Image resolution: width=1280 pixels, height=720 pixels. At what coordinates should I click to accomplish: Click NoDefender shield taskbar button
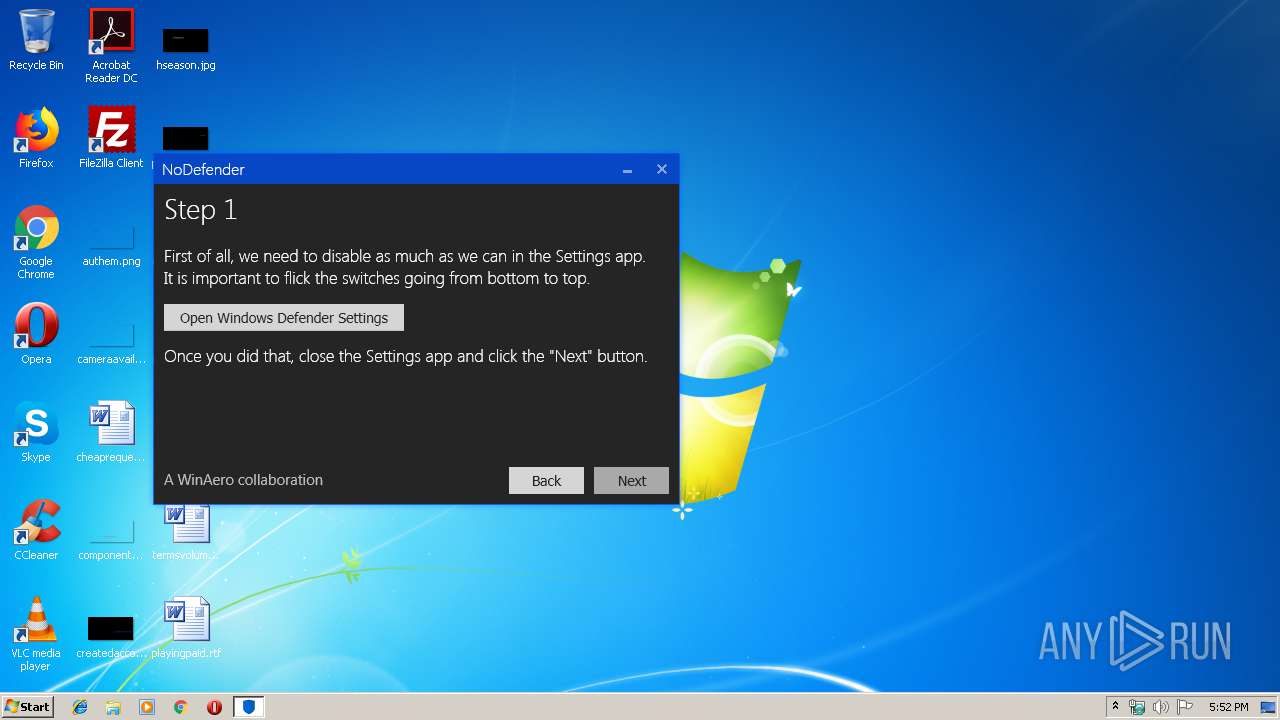tap(249, 707)
